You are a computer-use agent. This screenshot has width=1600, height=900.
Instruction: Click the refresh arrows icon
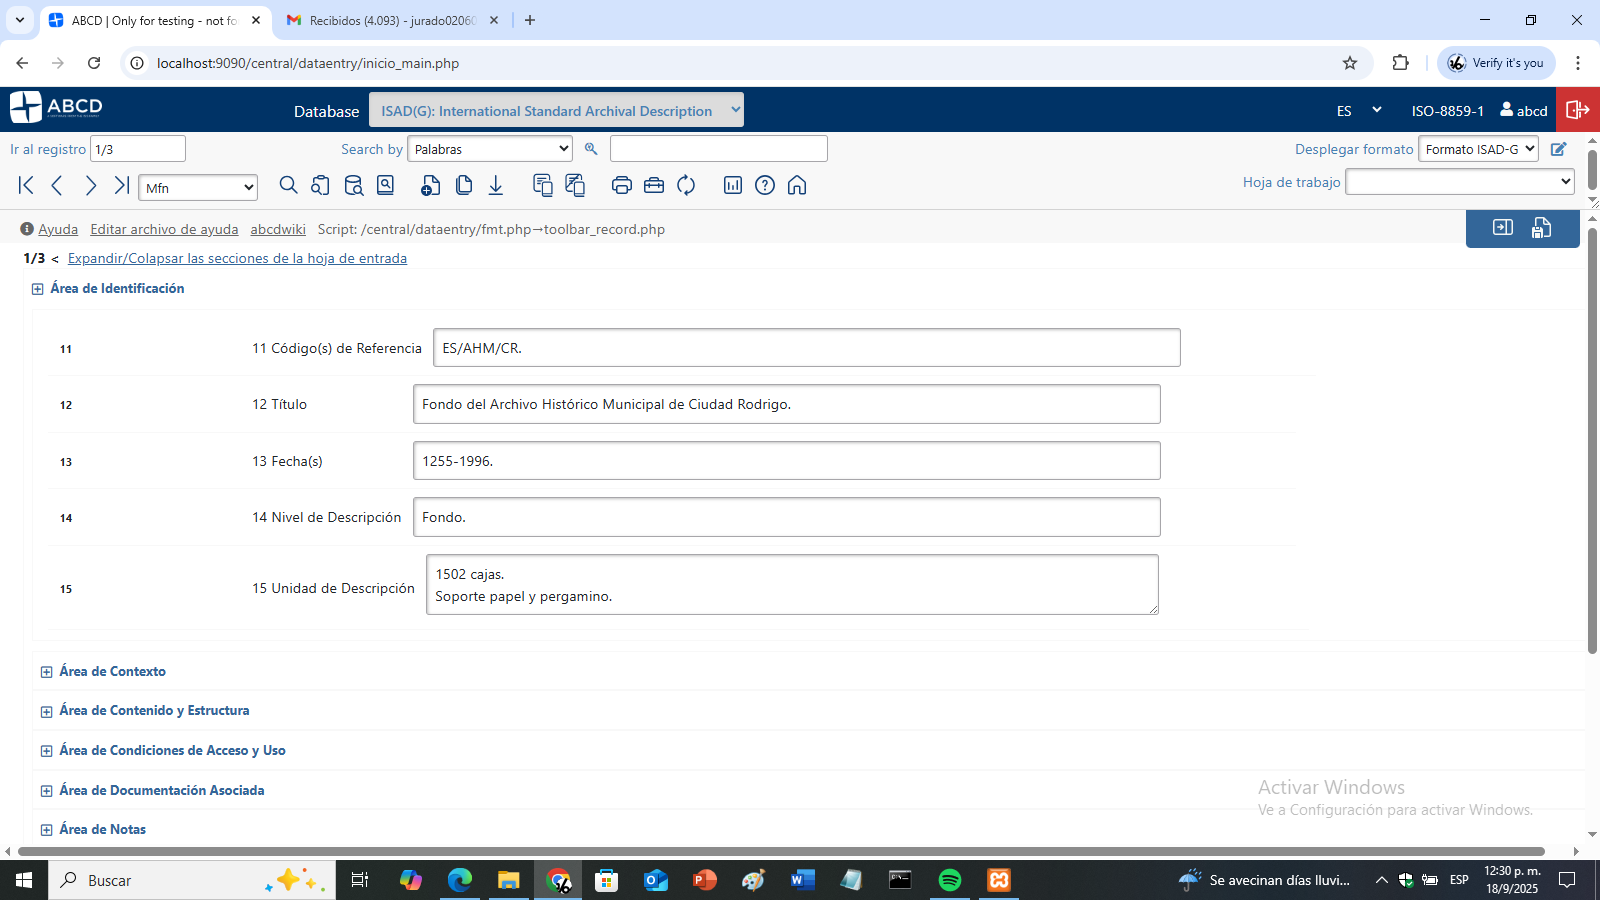coord(686,185)
